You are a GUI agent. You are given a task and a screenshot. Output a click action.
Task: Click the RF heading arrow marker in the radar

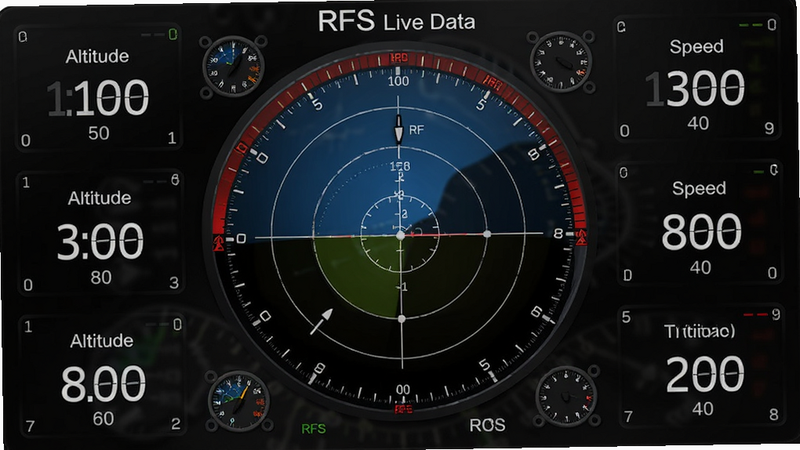click(398, 129)
